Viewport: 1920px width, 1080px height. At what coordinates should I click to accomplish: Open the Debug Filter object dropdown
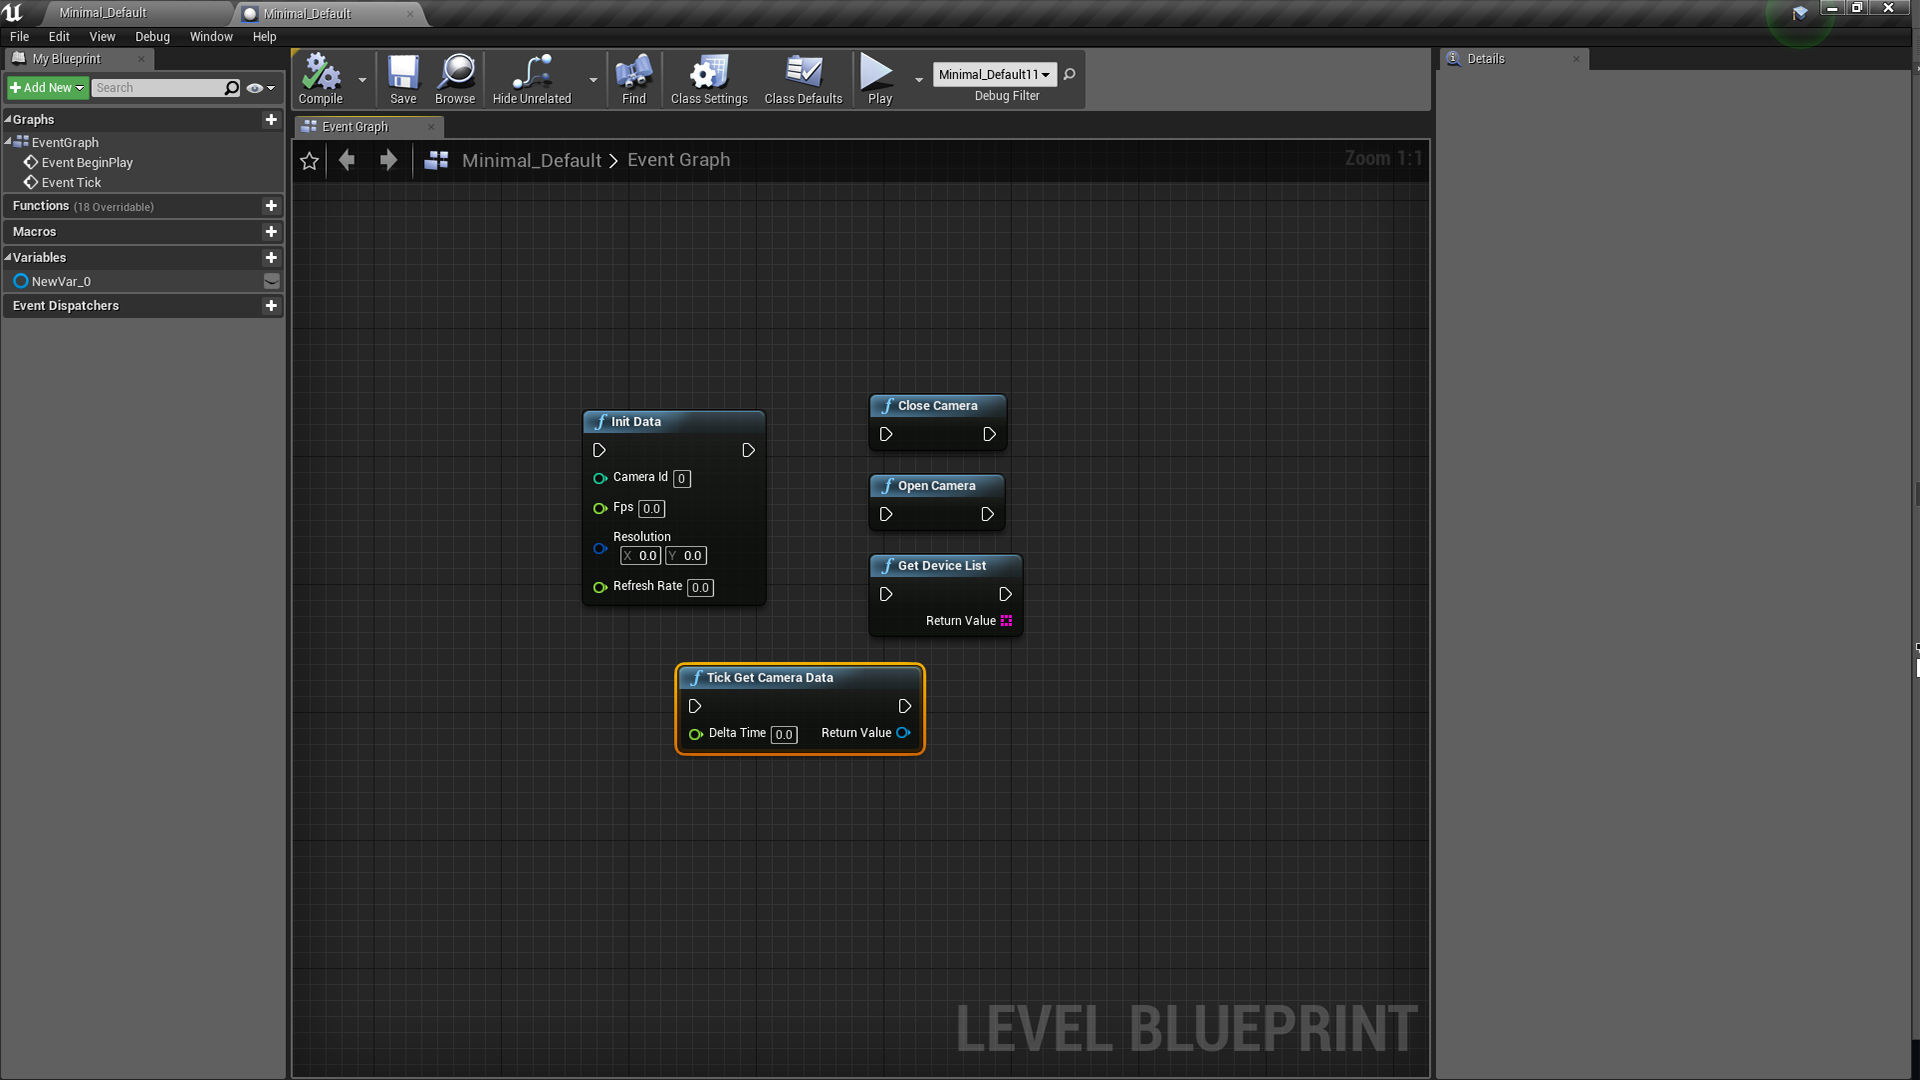[994, 74]
